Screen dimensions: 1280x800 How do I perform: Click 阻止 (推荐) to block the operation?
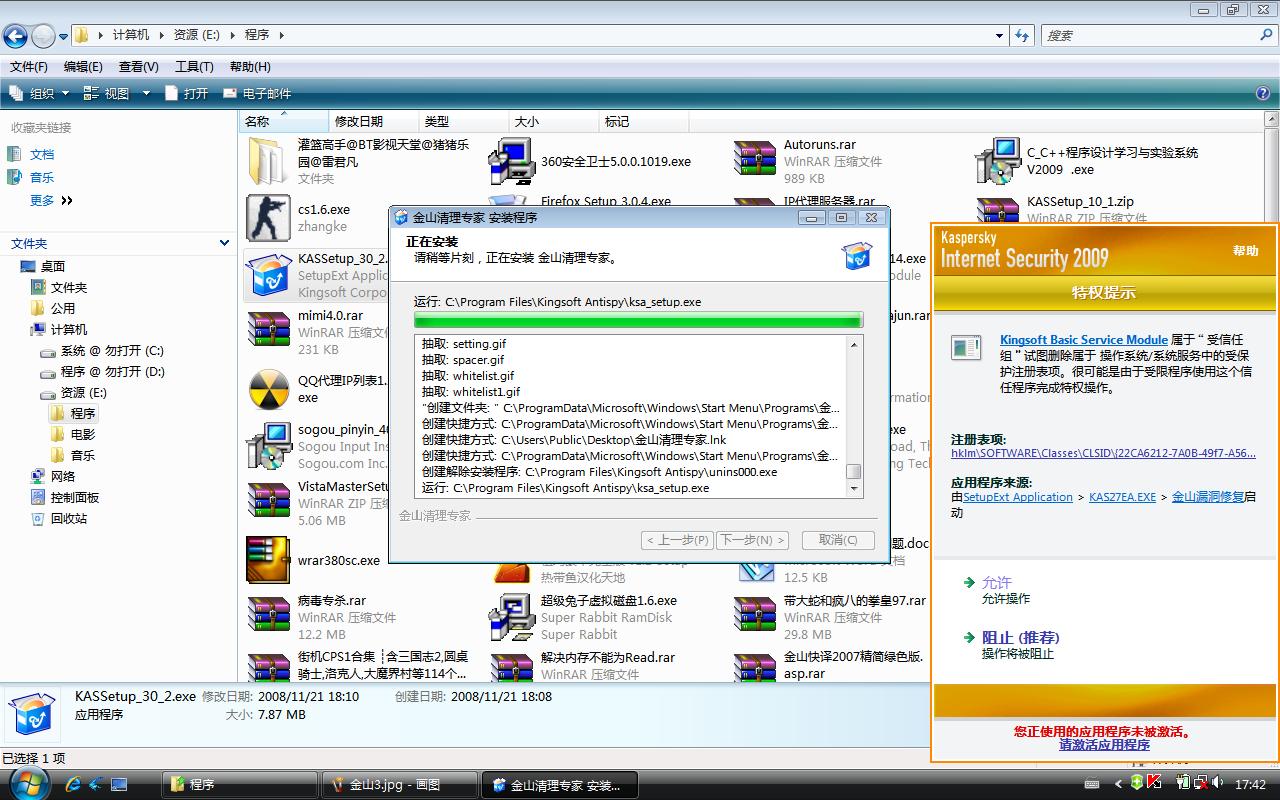pos(1020,637)
